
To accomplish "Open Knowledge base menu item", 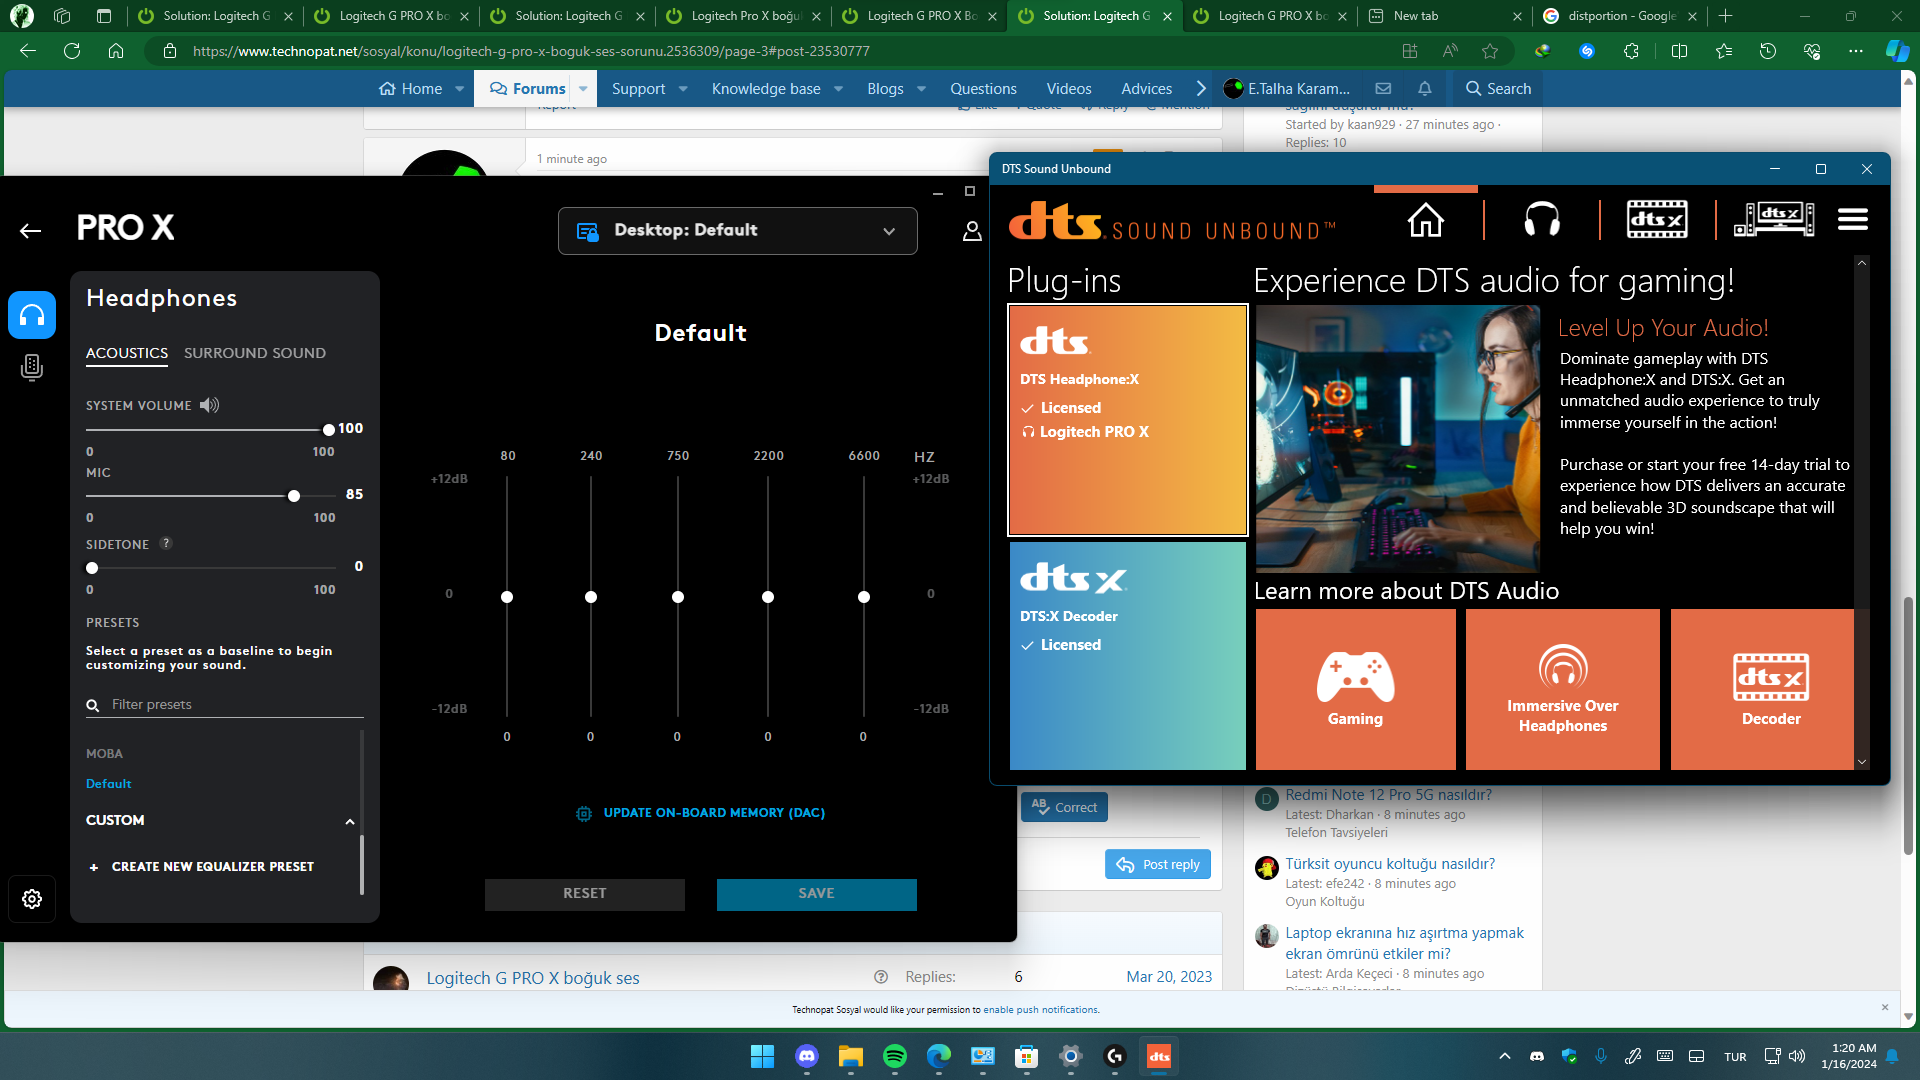I will coord(766,89).
